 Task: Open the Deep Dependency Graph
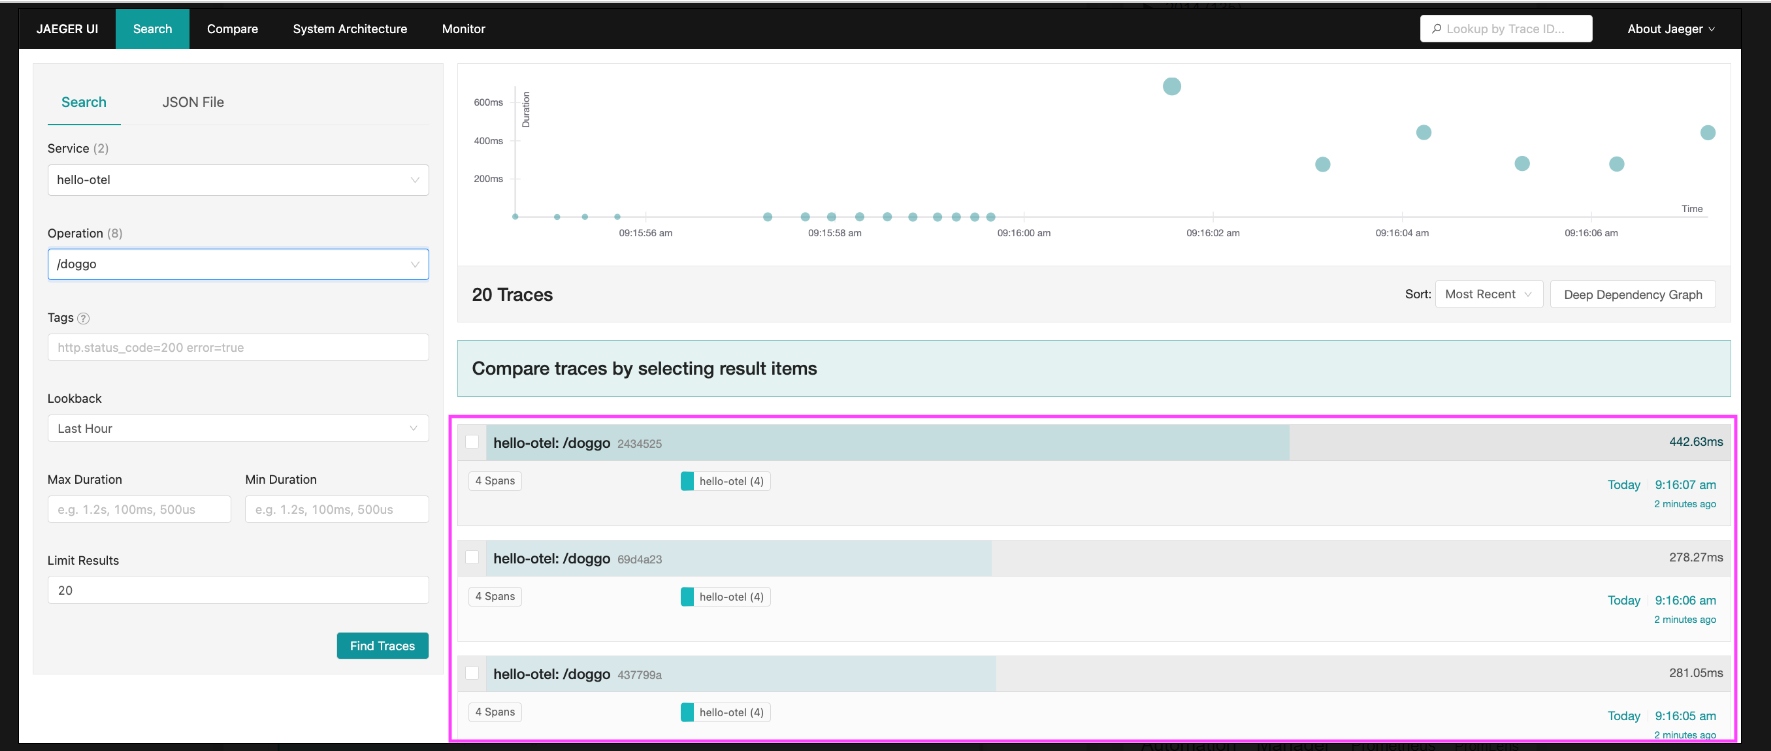[x=1633, y=294]
